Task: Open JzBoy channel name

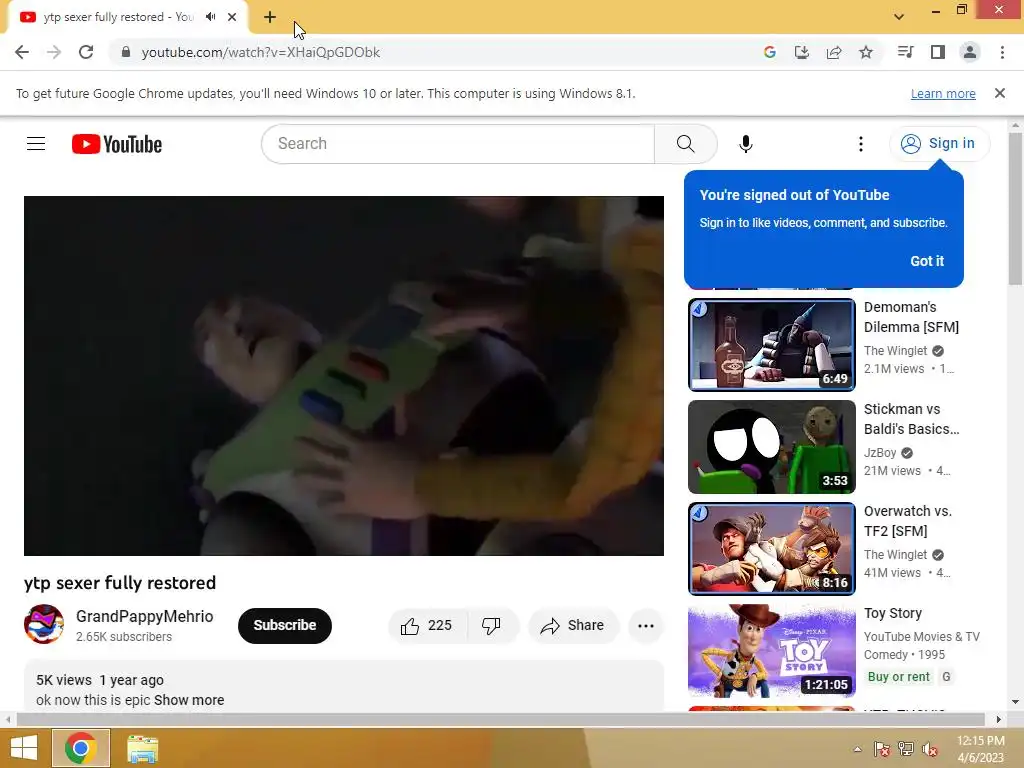Action: tap(880, 453)
